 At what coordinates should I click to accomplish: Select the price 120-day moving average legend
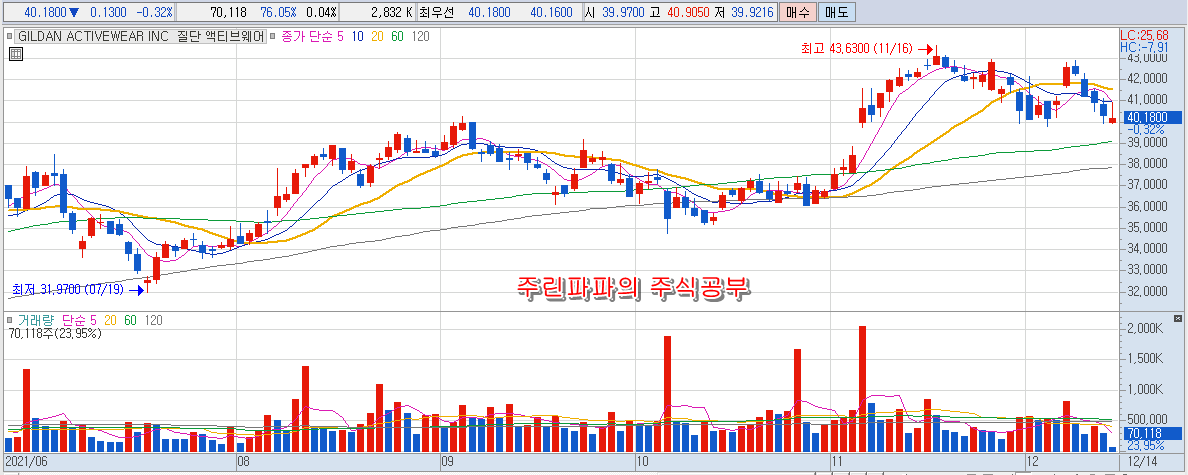click(421, 36)
